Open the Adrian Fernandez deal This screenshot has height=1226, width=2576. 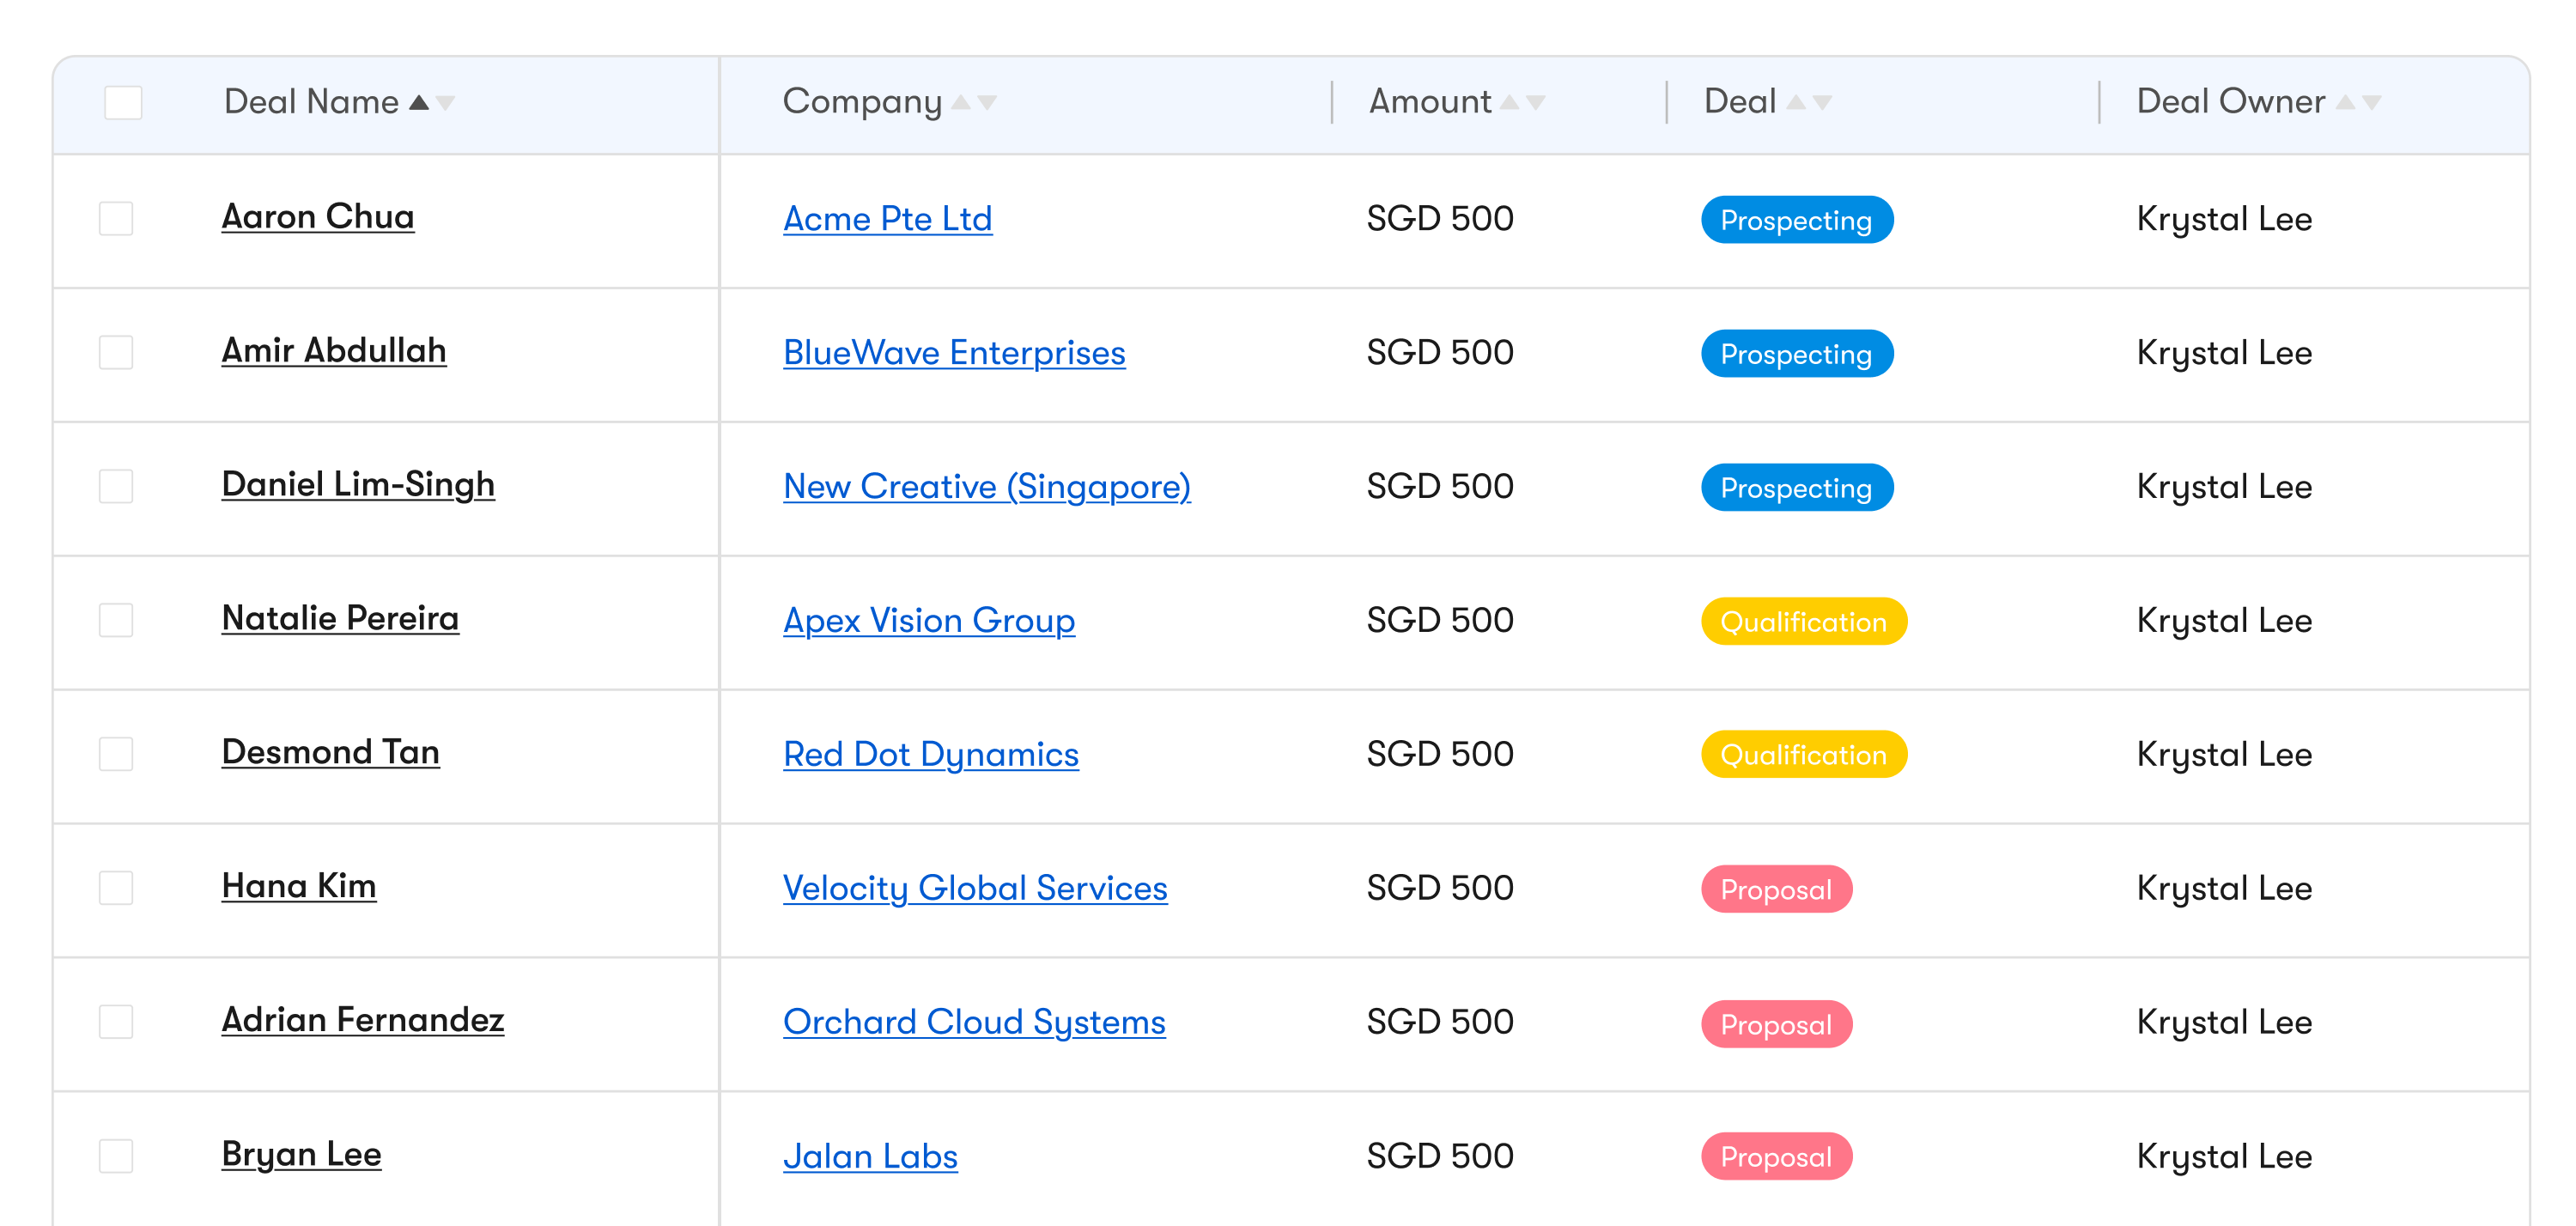tap(363, 1021)
